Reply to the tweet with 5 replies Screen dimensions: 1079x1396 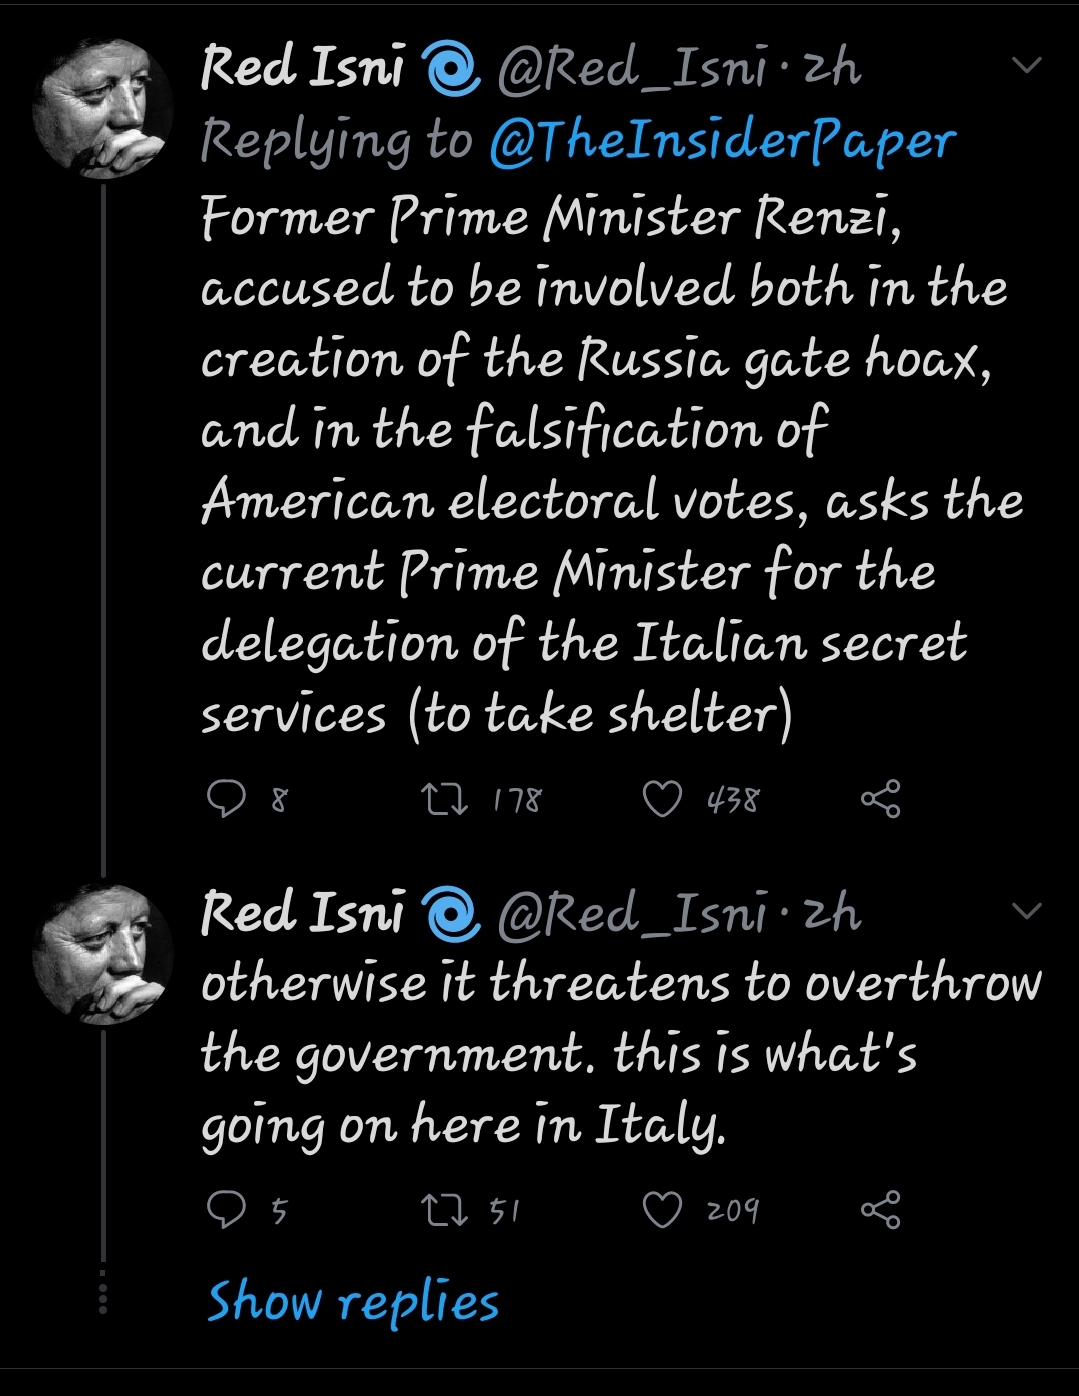(226, 1210)
